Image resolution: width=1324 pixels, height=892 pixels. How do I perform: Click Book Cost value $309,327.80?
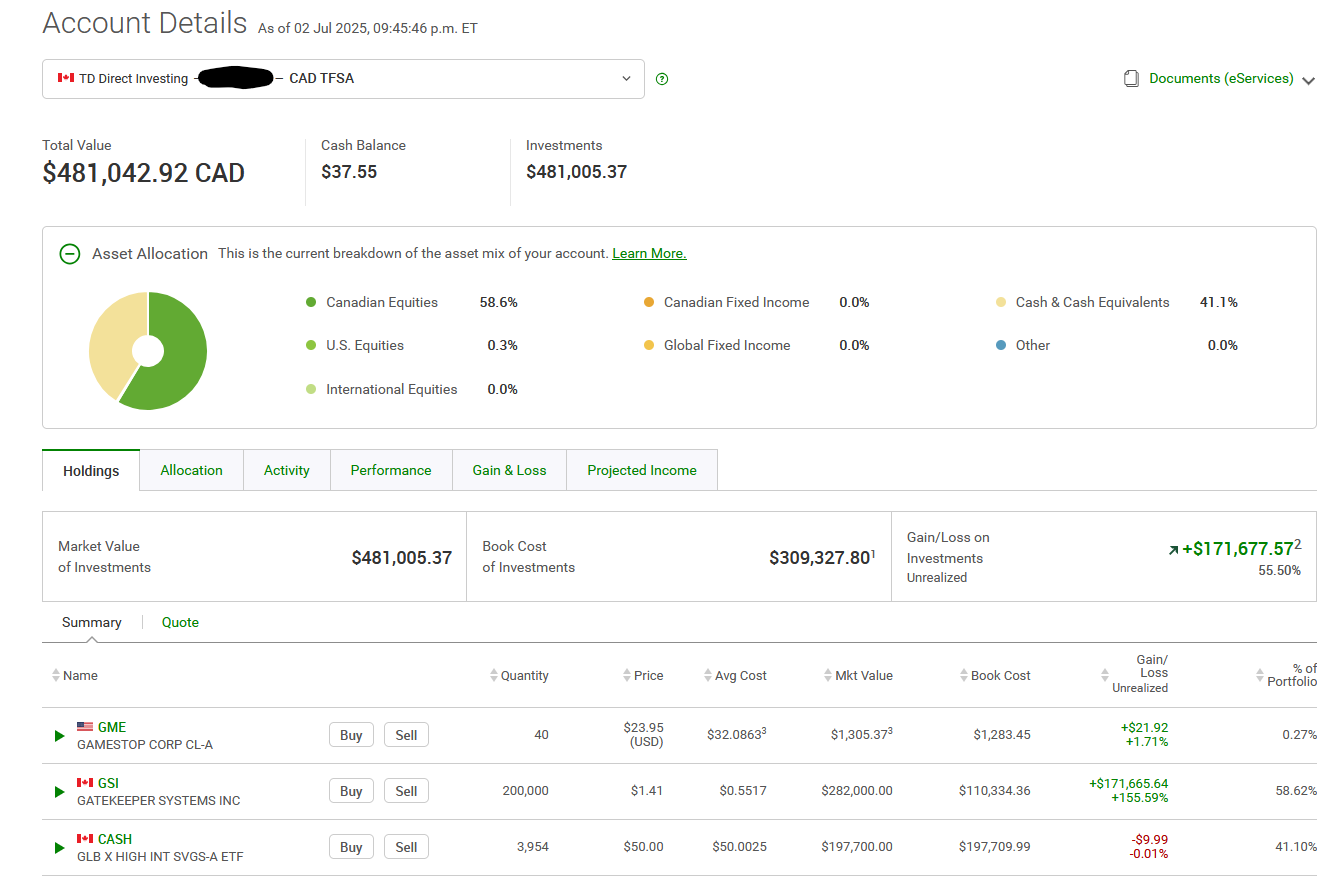pyautogui.click(x=820, y=558)
